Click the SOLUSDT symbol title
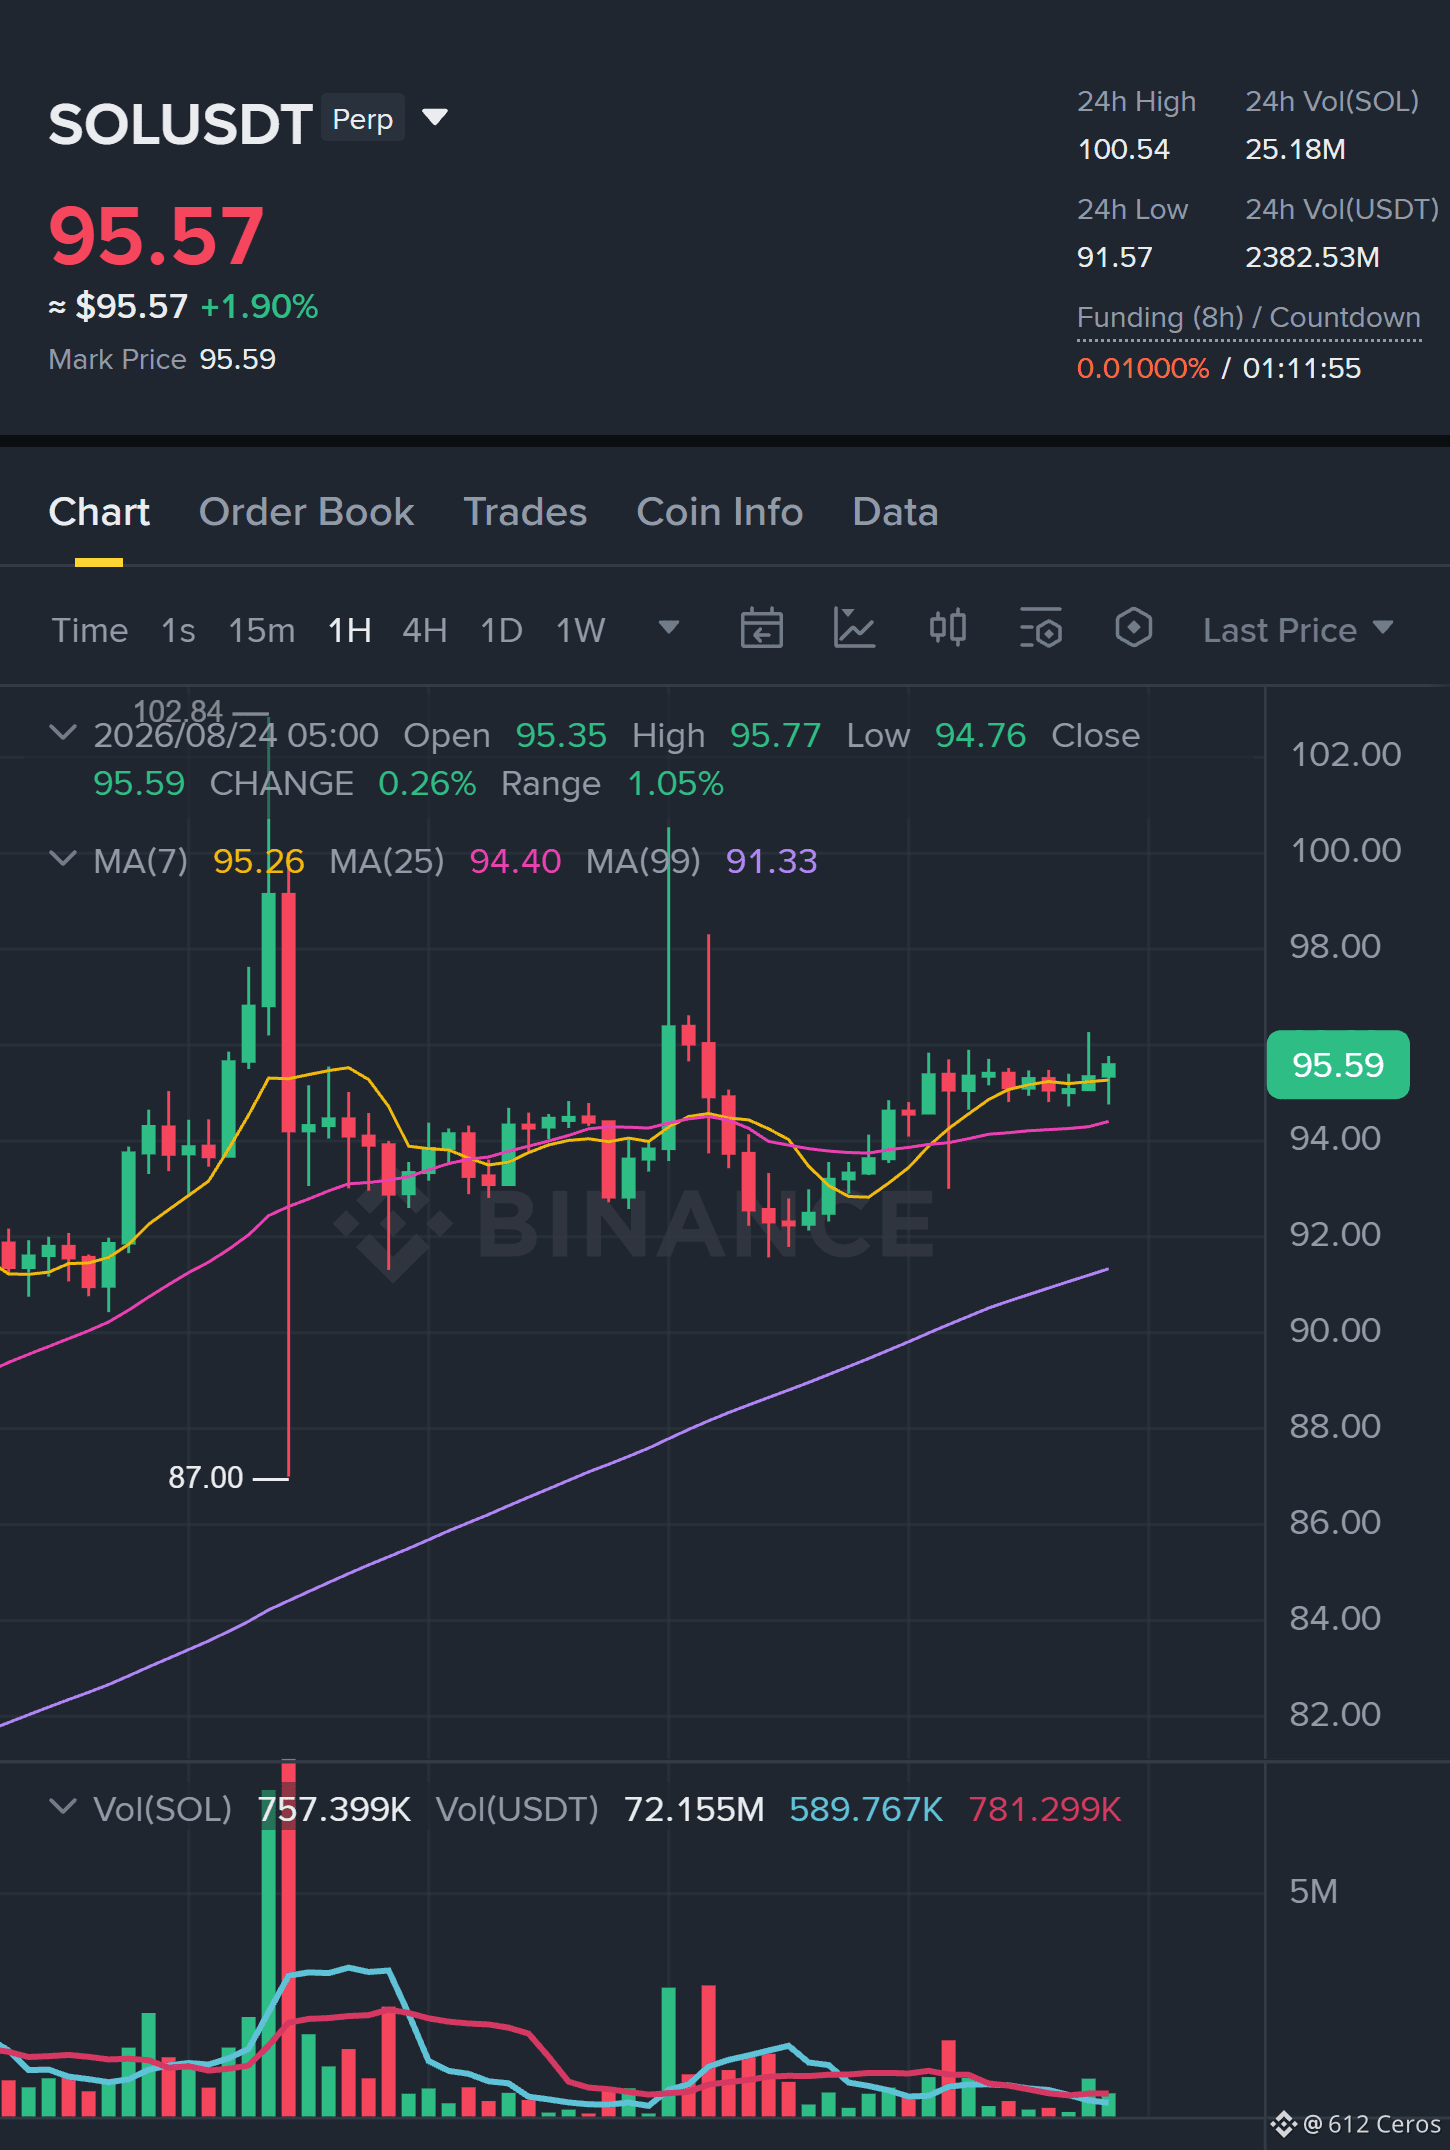 [180, 124]
